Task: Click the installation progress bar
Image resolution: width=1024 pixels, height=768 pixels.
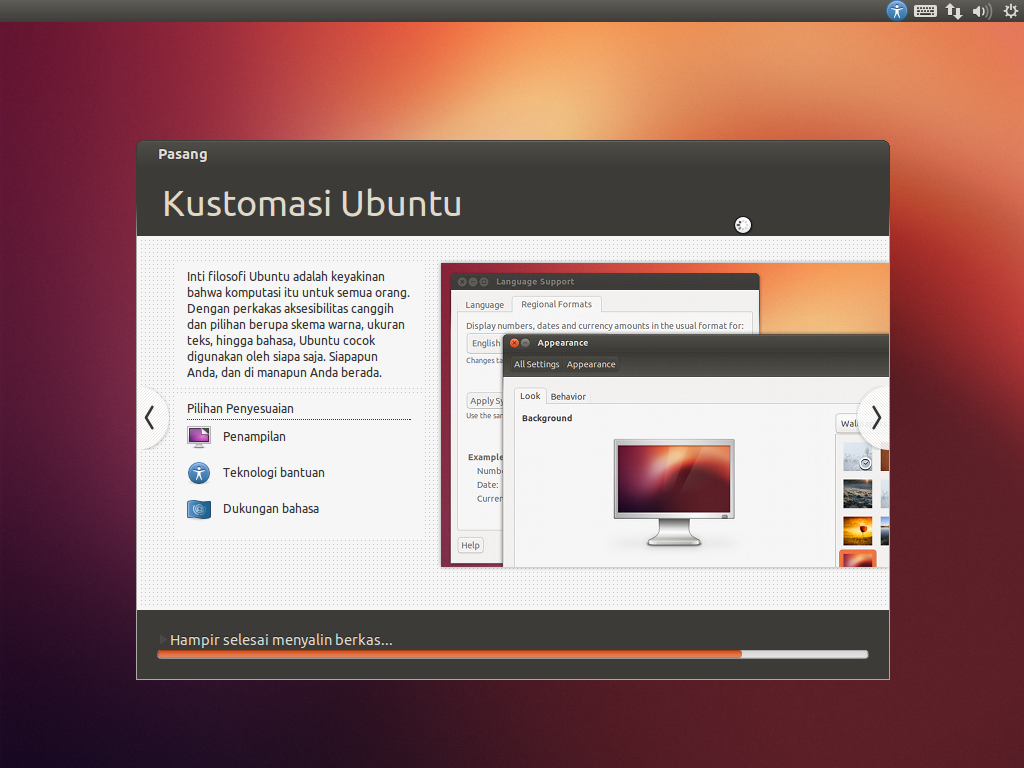Action: (x=512, y=654)
